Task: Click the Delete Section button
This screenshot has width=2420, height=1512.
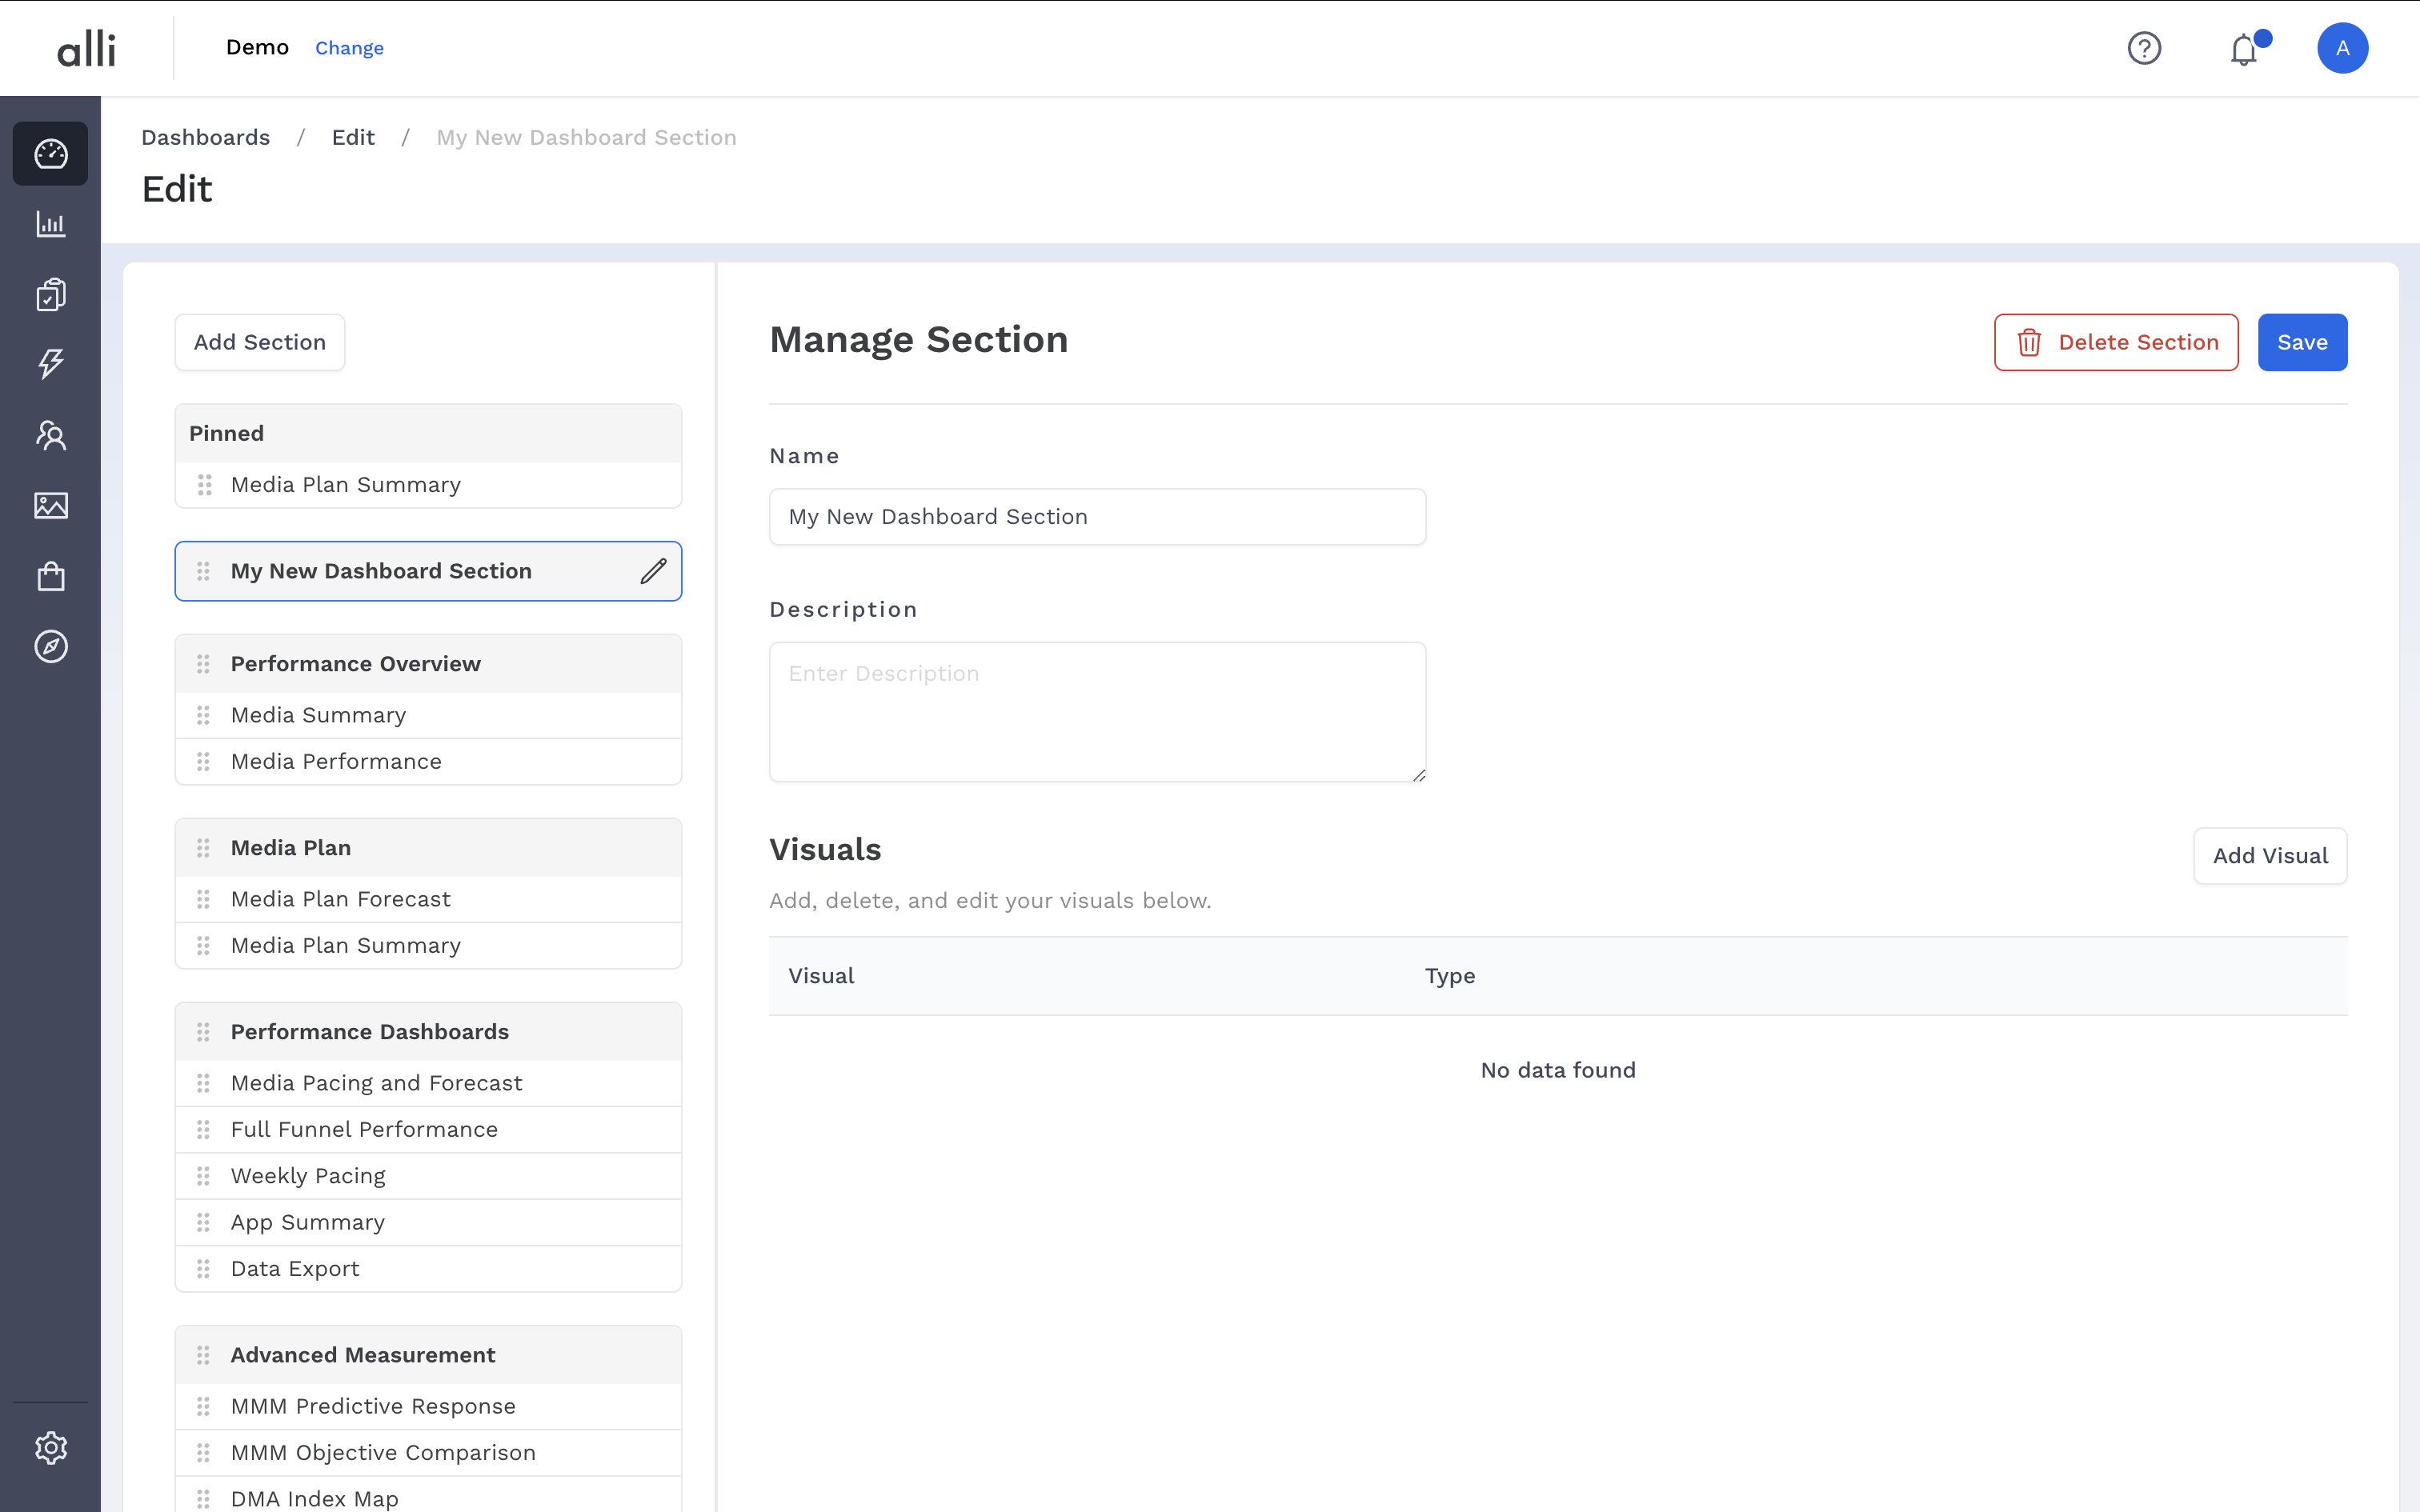Action: 2116,343
